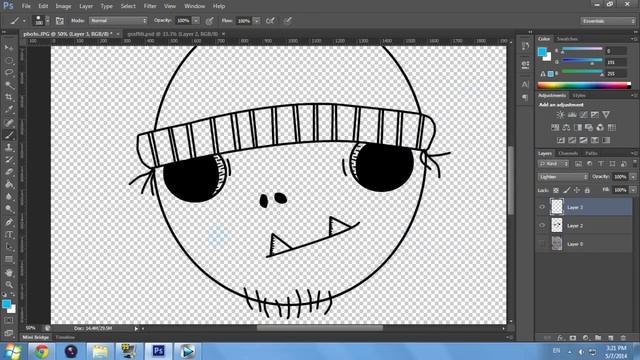Show Layer 0 via its visibility box
This screenshot has height=360, width=640.
tap(542, 244)
